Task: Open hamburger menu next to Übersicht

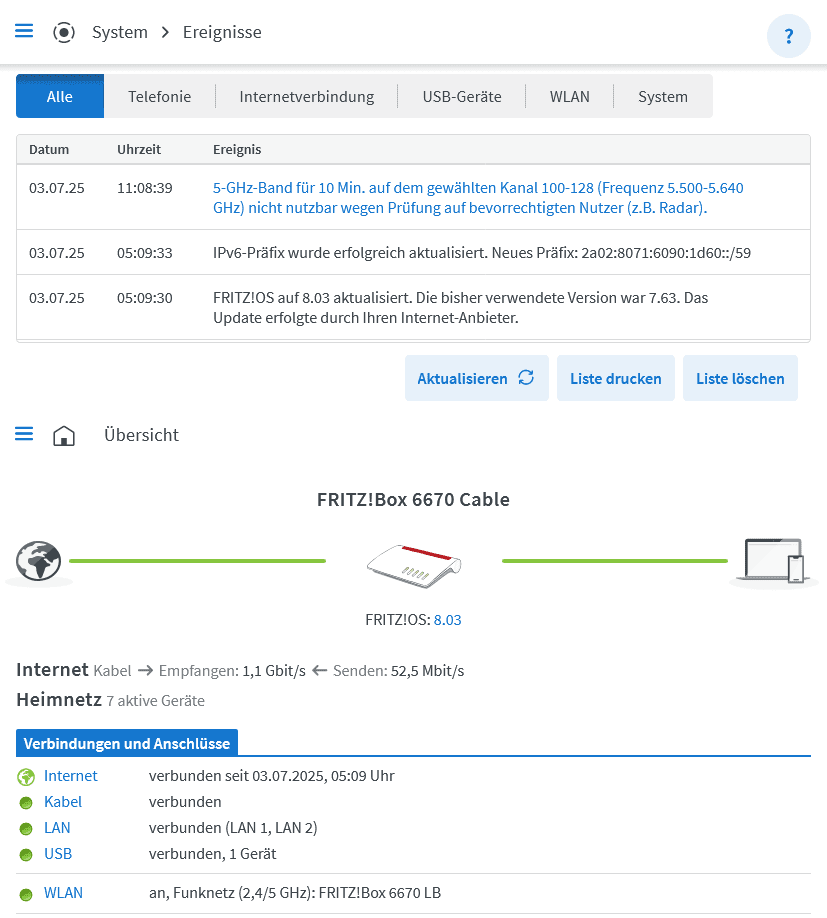Action: point(24,434)
